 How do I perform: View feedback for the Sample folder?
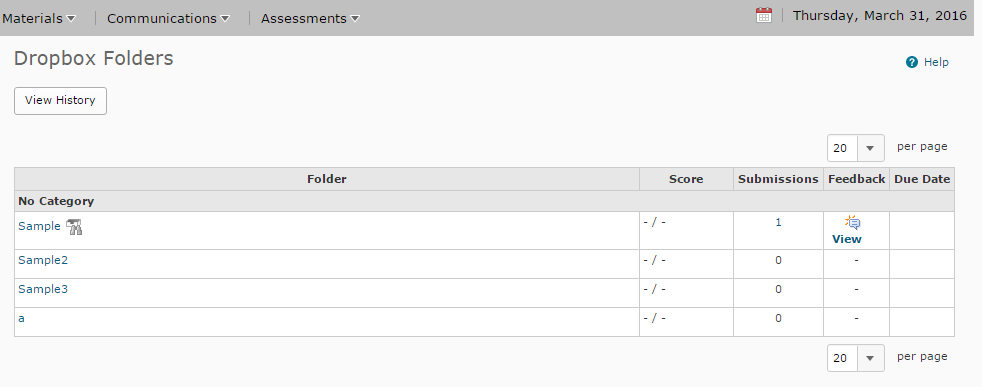(x=847, y=239)
